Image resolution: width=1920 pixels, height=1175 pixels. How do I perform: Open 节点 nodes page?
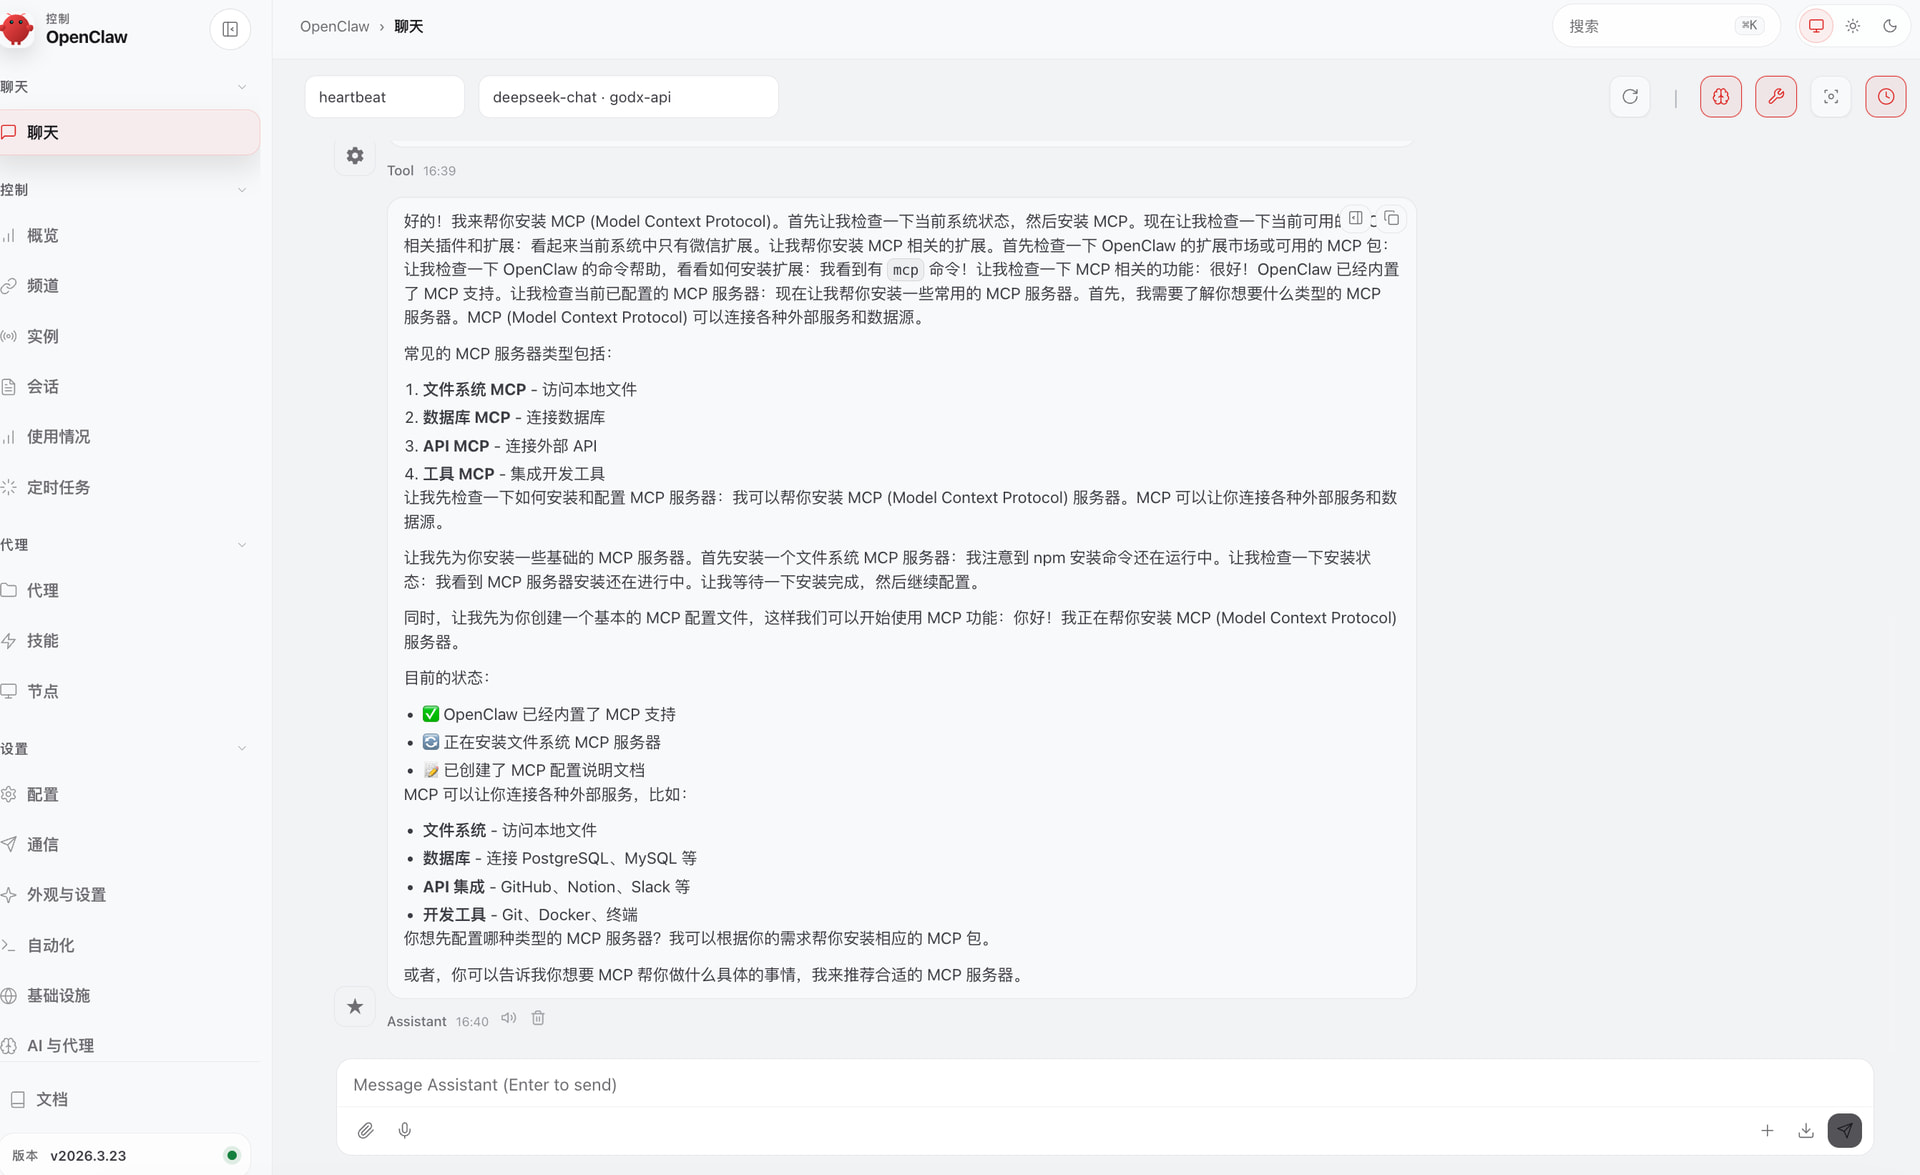(x=130, y=692)
